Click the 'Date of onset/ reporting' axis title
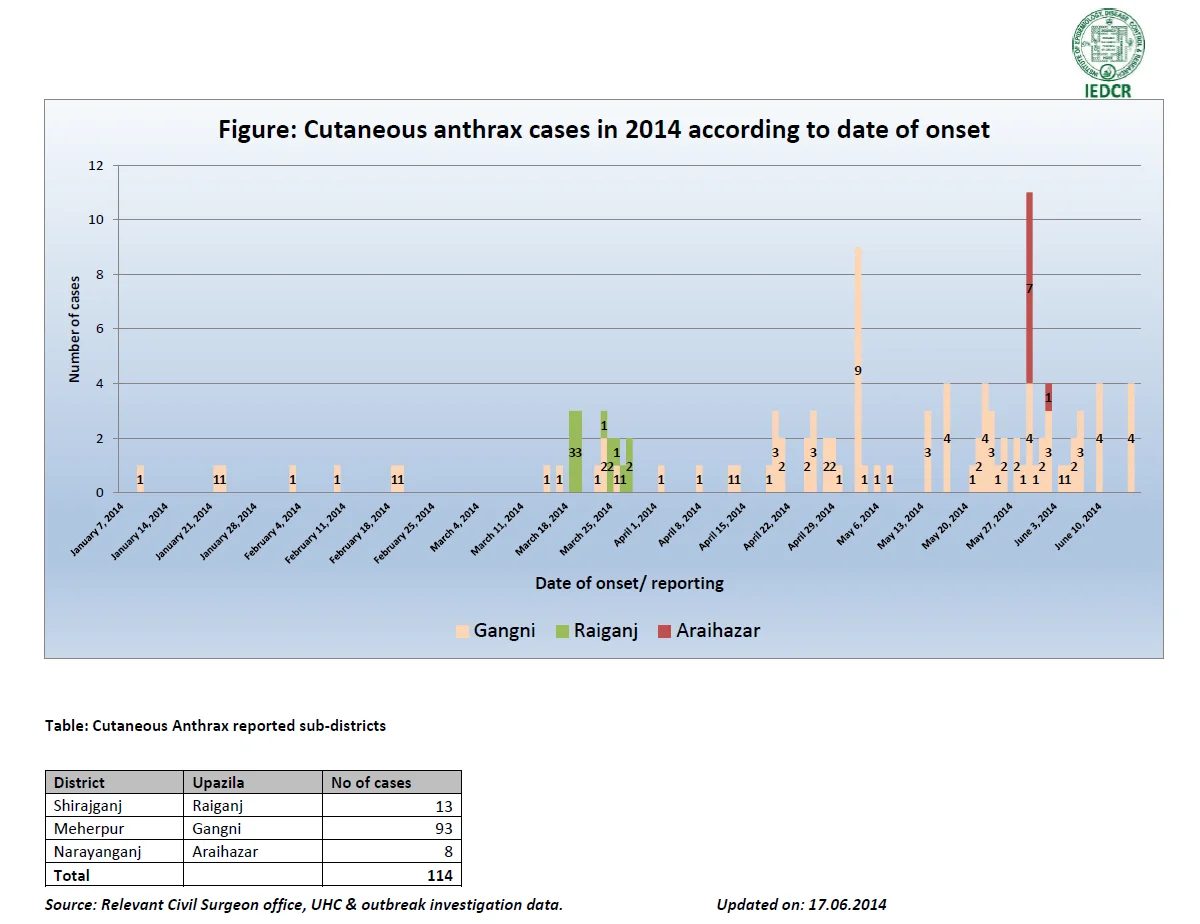 pos(629,583)
